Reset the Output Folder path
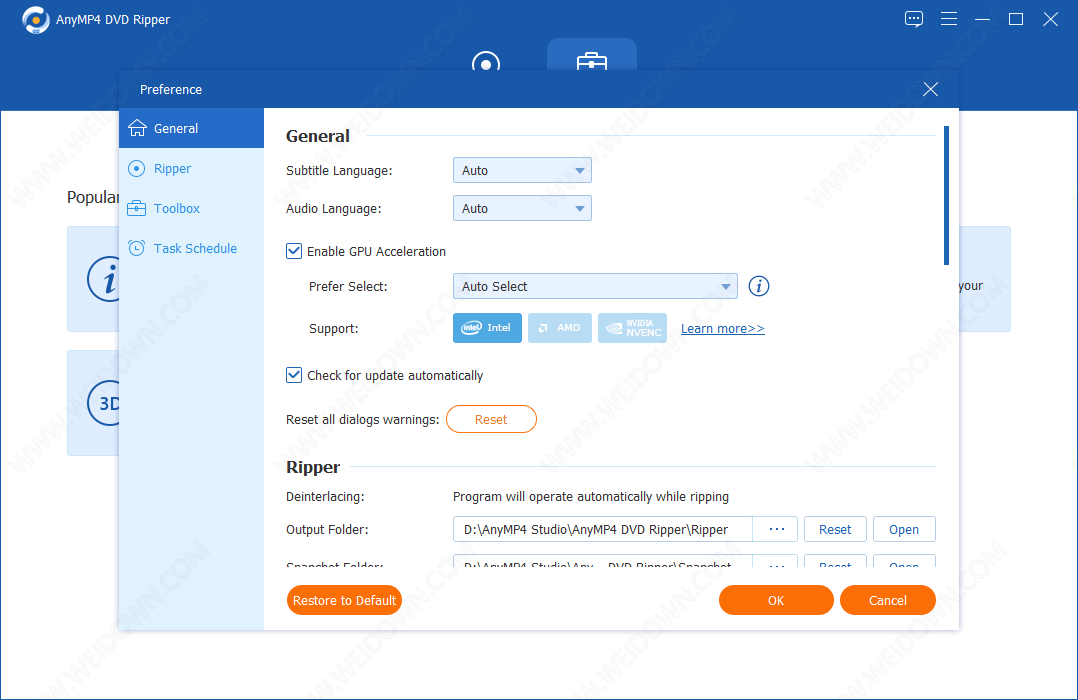Screen dimensions: 1078x700 (835, 529)
